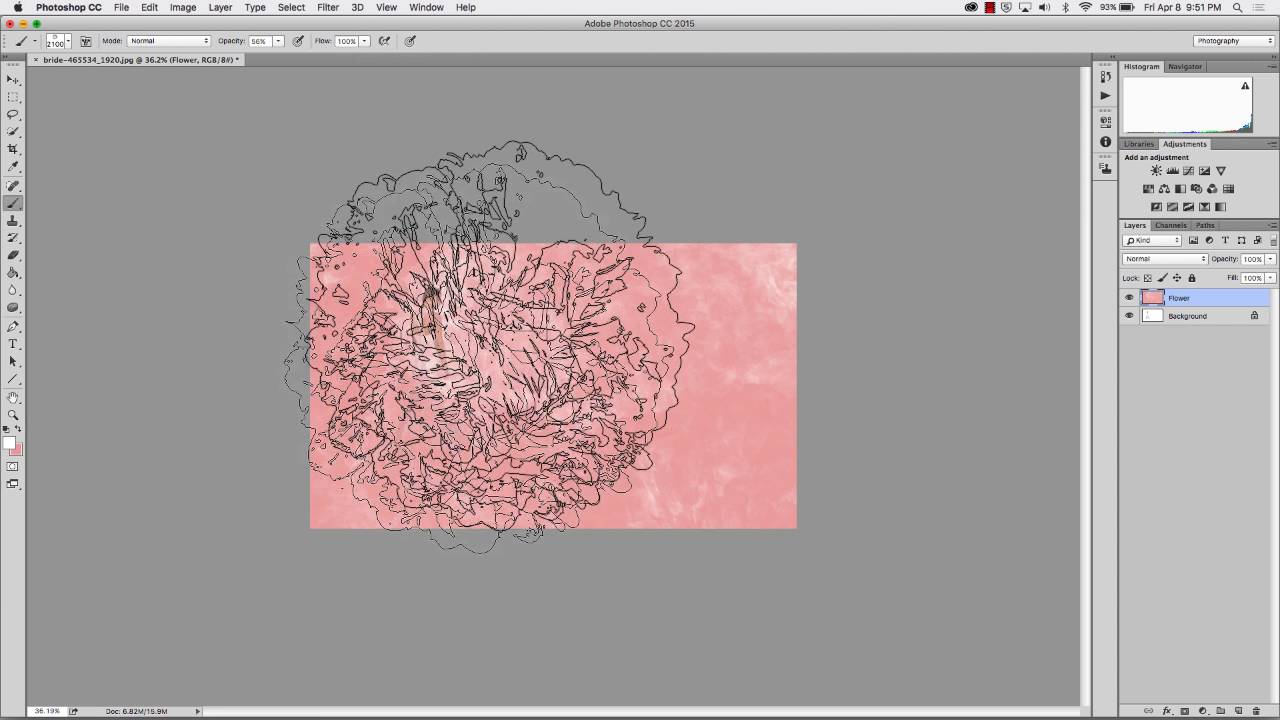Toggle pressure for opacity

[x=298, y=41]
